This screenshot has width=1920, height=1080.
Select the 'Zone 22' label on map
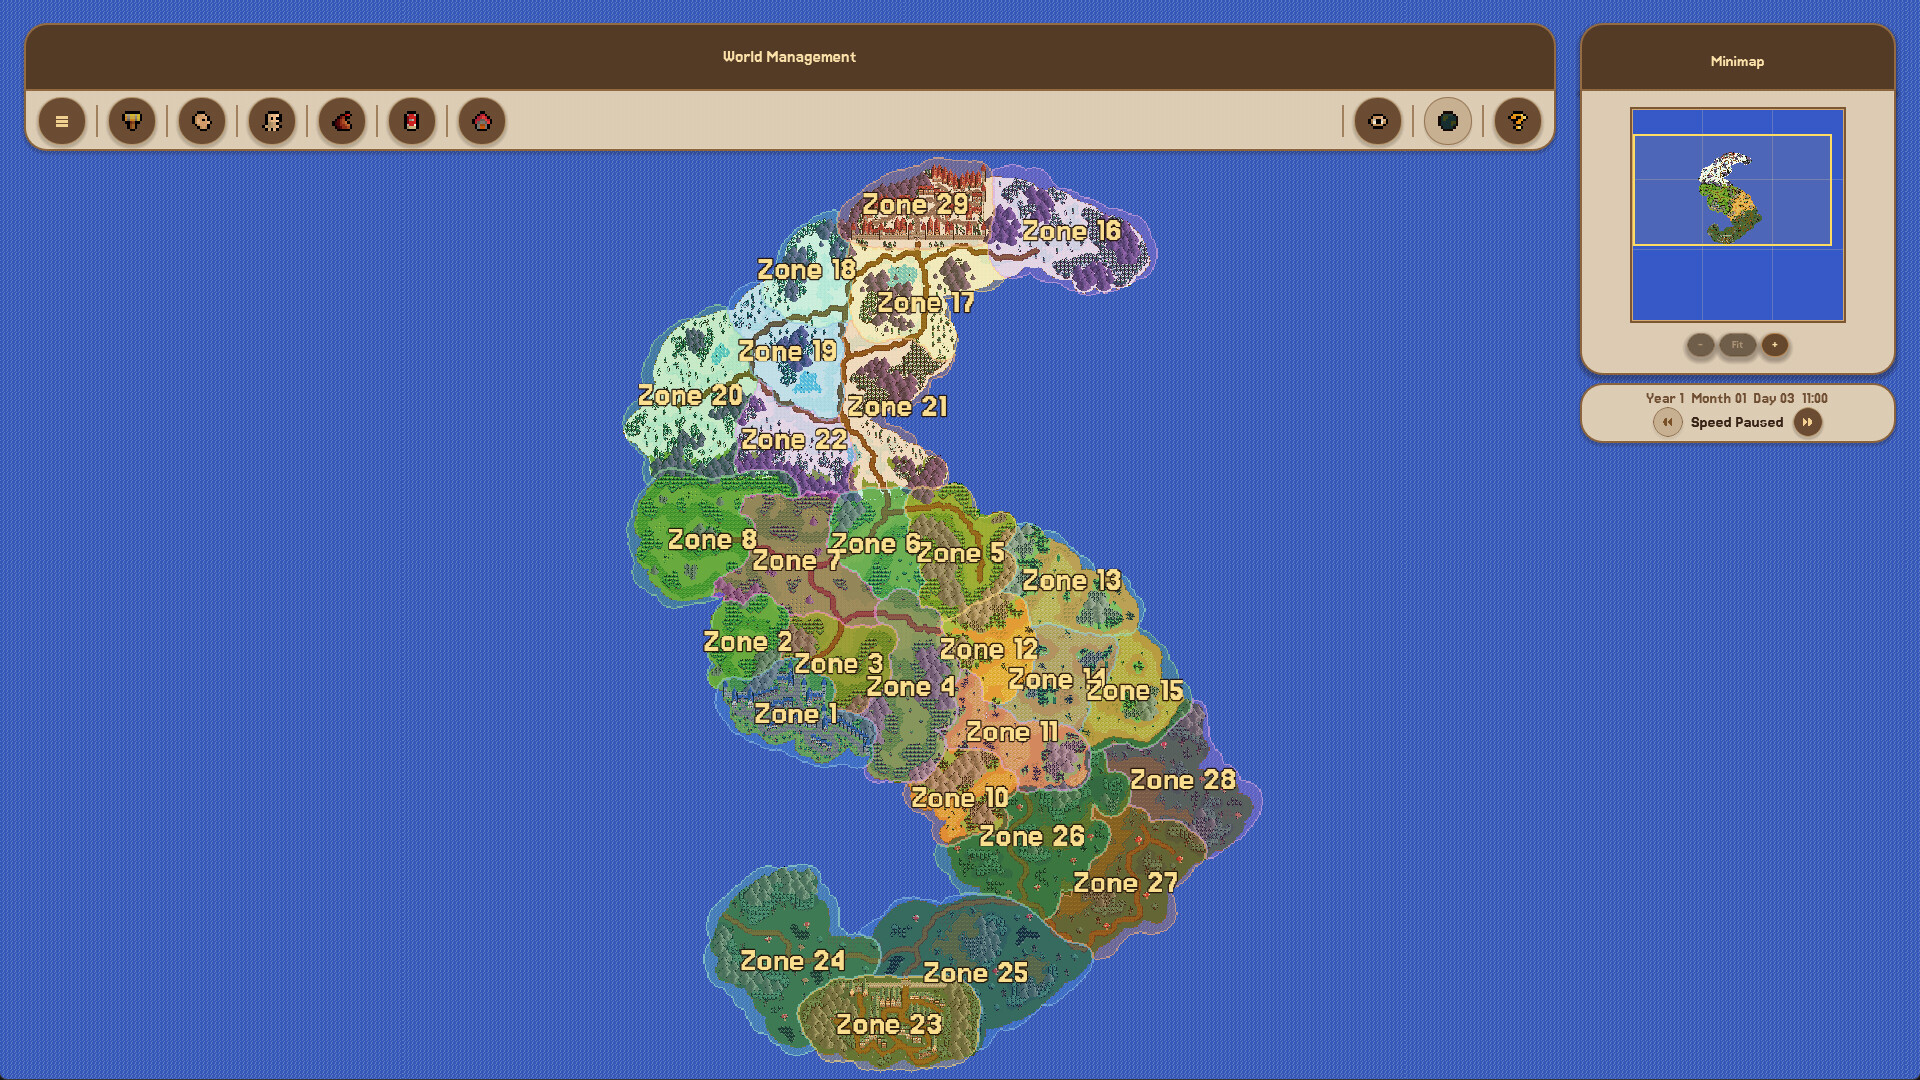click(794, 439)
